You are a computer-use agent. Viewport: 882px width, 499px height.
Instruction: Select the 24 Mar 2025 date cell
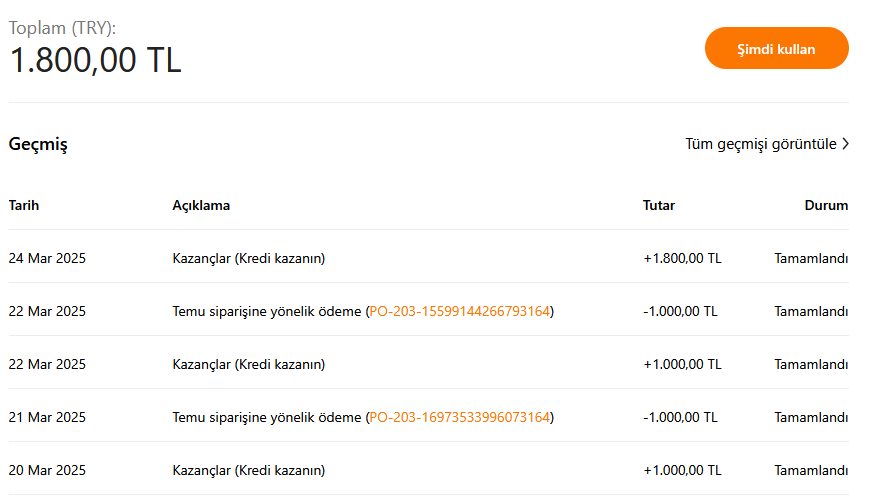[47, 258]
